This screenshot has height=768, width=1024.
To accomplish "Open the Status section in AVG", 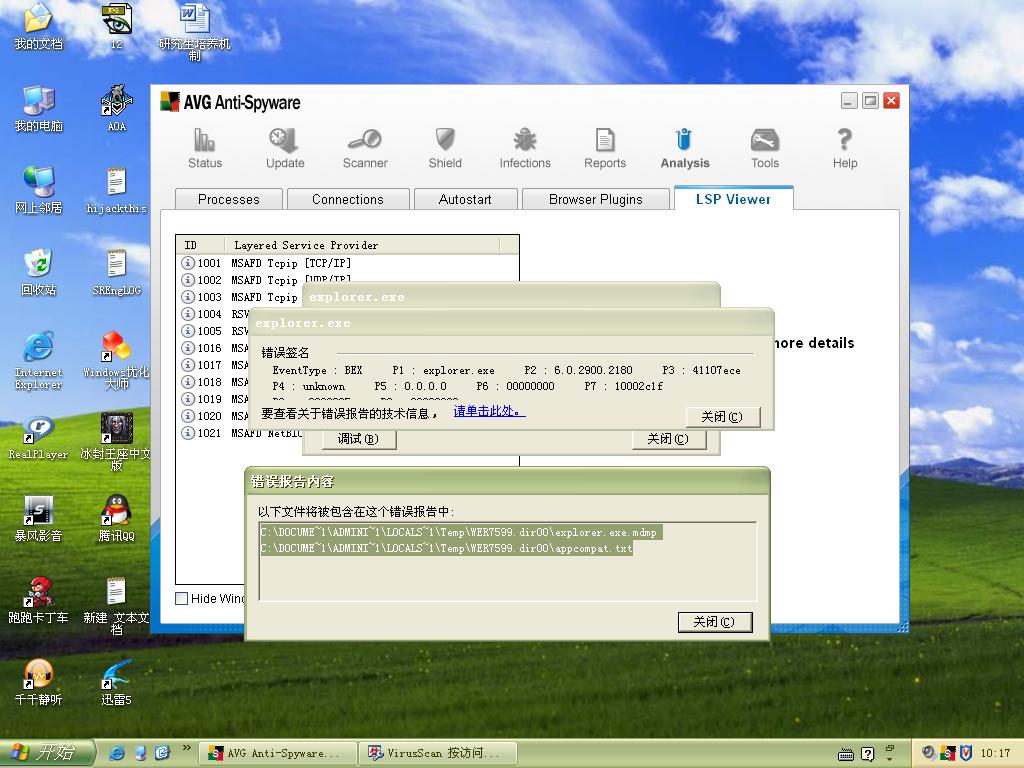I will [204, 148].
